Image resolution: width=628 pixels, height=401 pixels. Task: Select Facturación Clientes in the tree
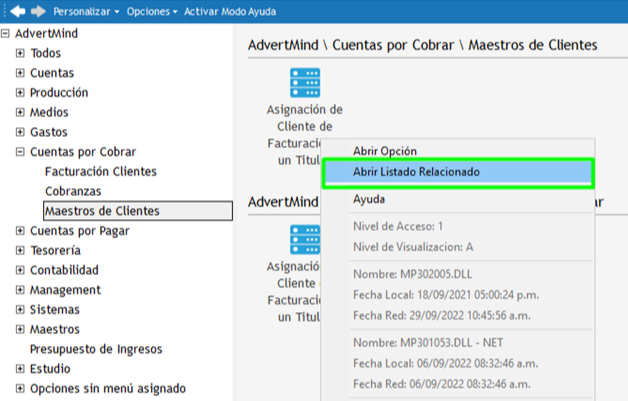[101, 171]
